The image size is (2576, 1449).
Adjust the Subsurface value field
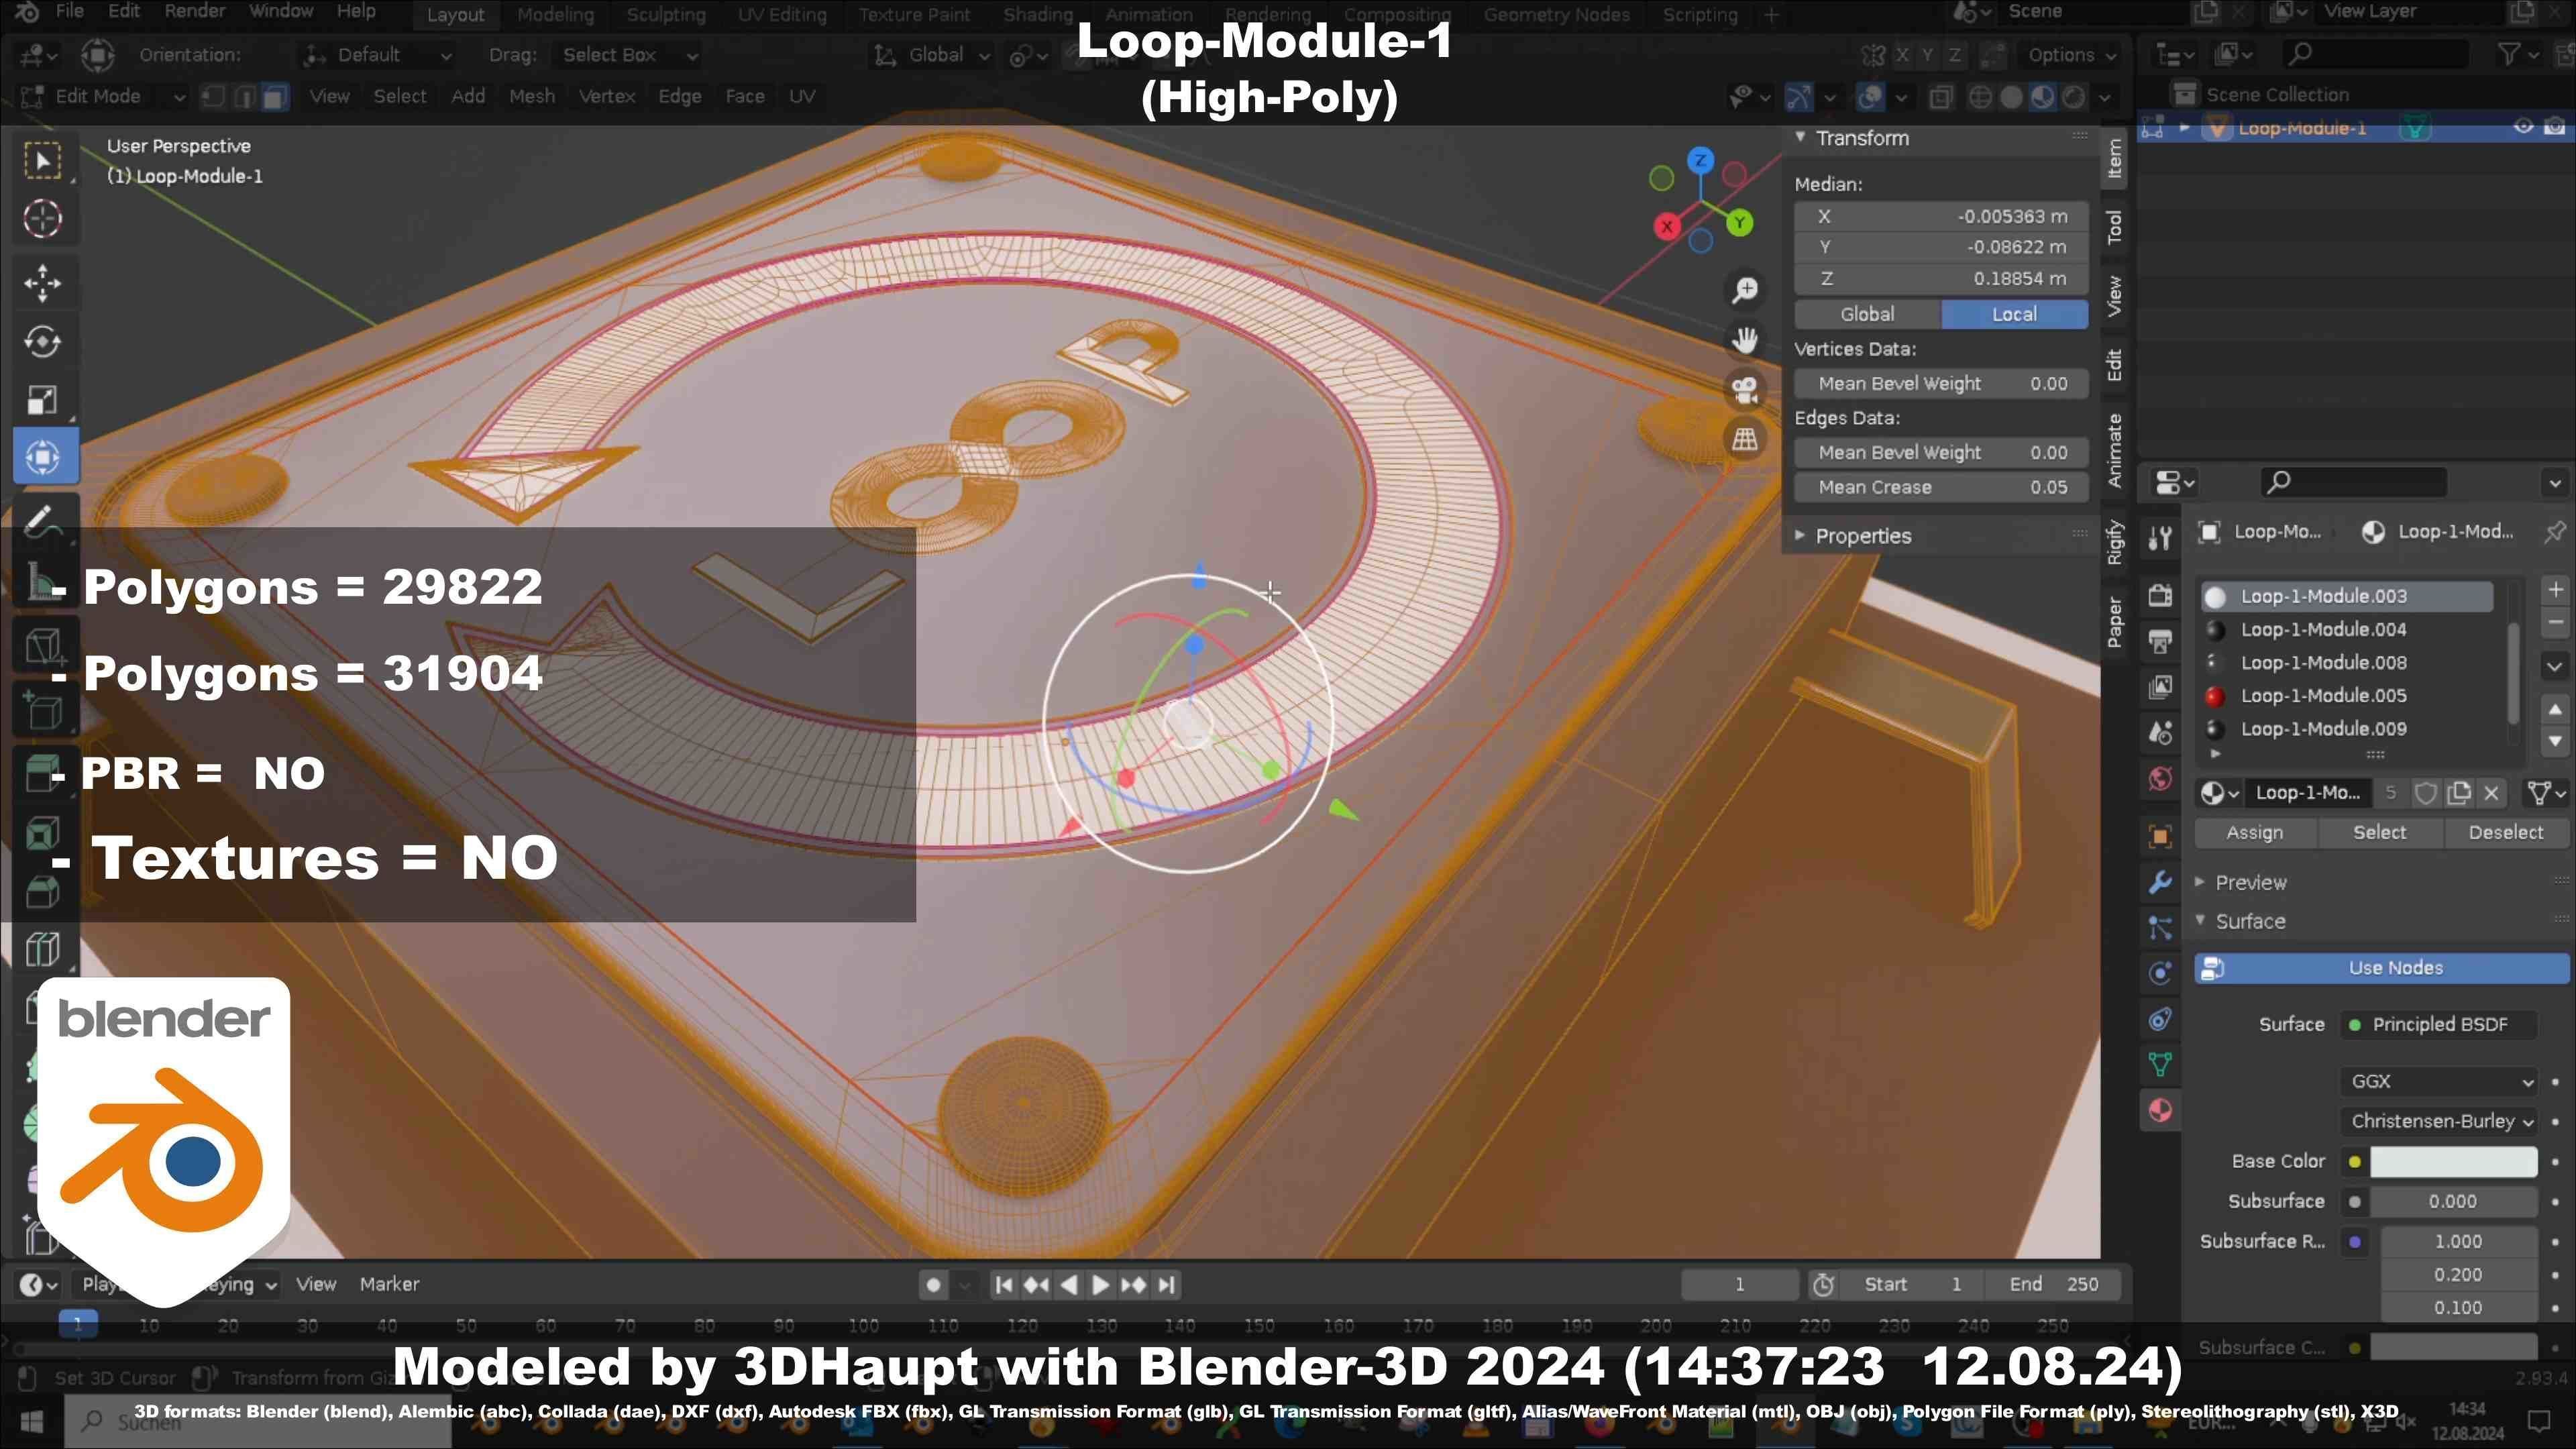click(x=2453, y=1202)
